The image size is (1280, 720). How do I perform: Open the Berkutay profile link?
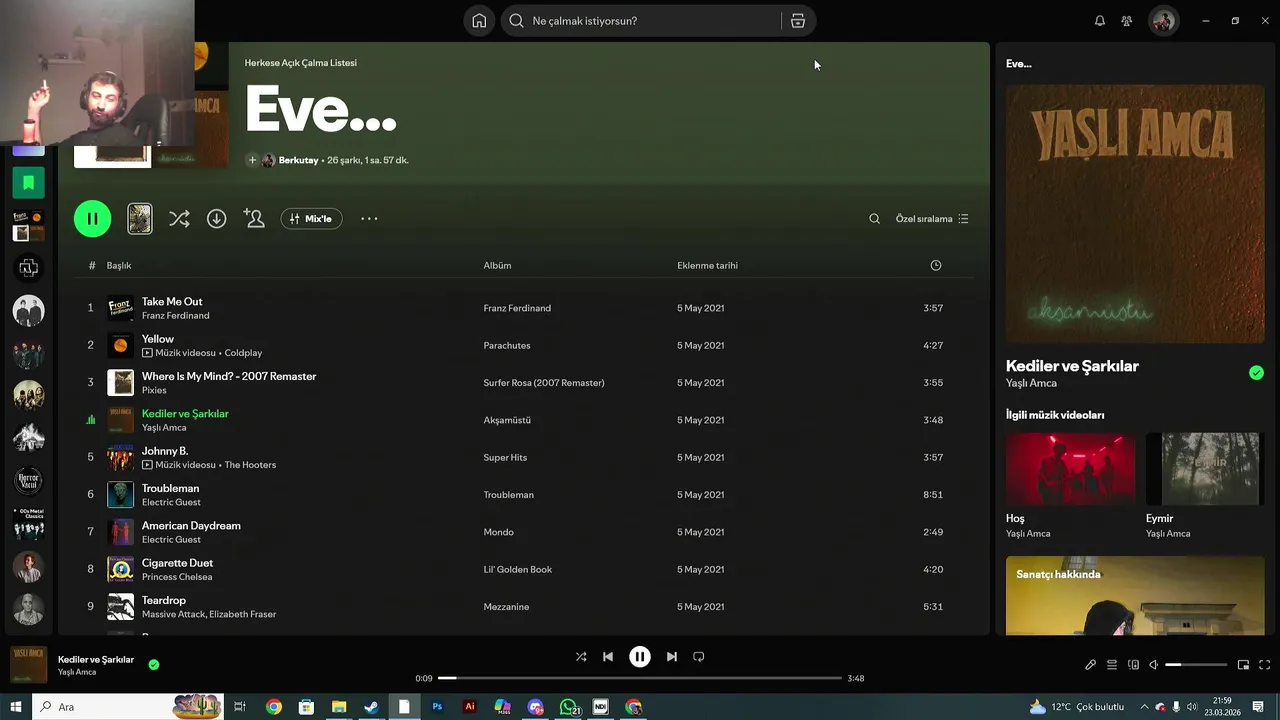pyautogui.click(x=298, y=160)
